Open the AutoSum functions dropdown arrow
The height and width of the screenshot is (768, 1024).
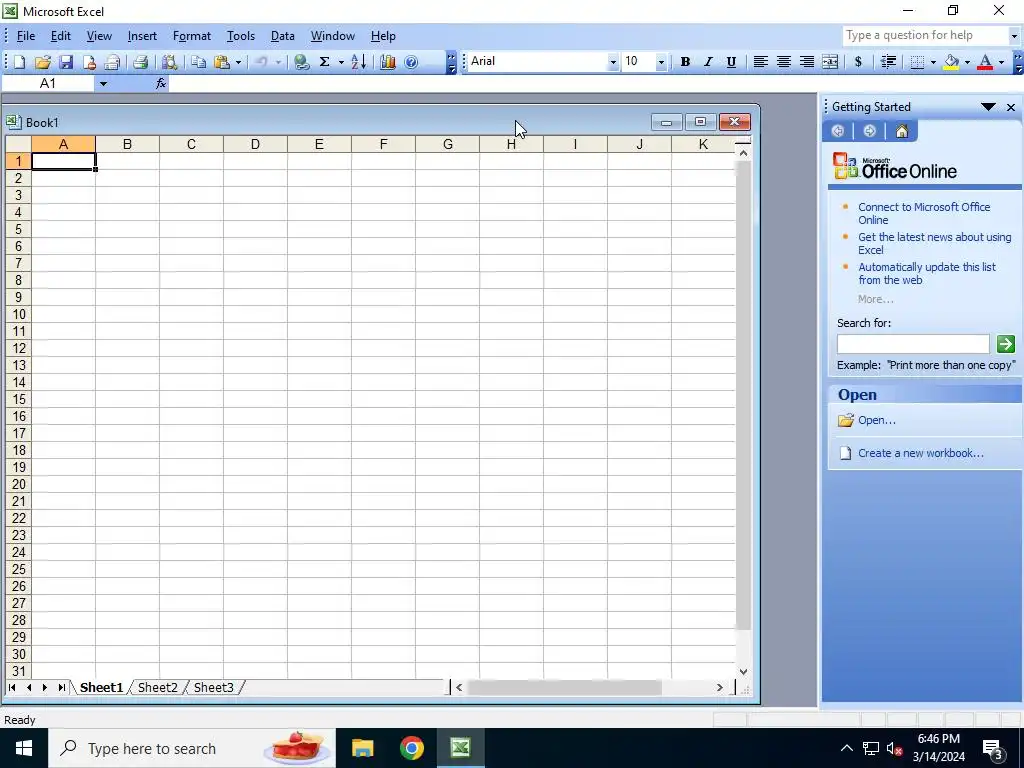tap(341, 62)
